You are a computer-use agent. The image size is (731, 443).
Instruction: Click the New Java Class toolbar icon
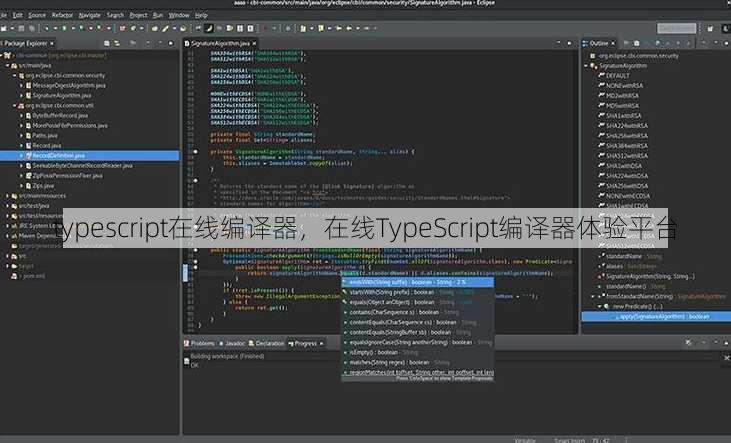coord(133,28)
